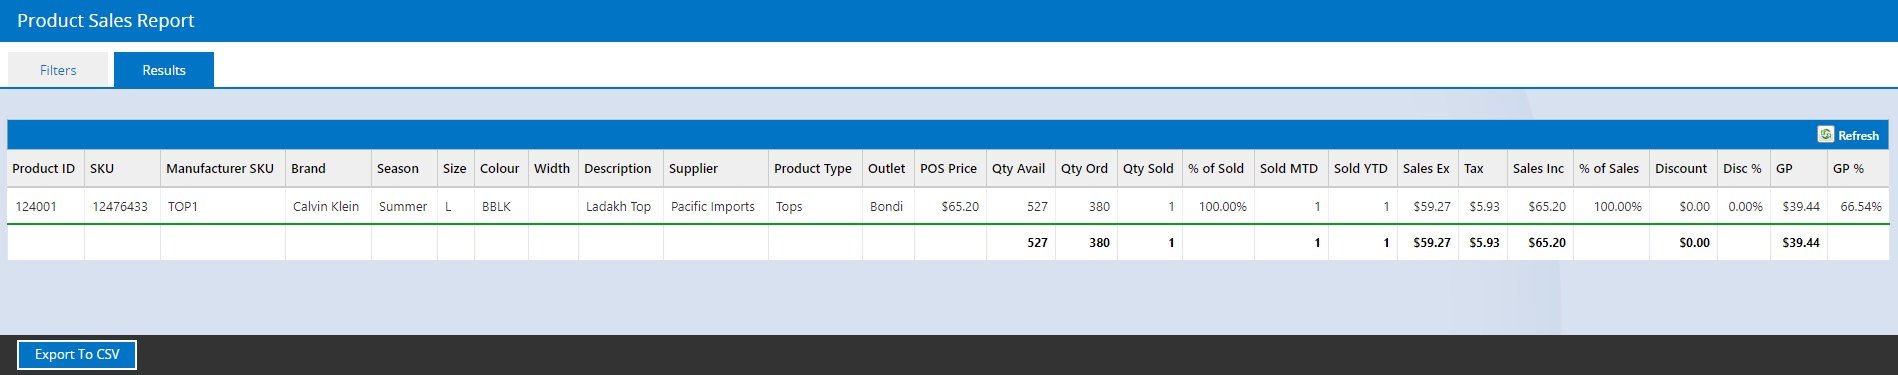Screen dimensions: 1898x375
Task: Select the Summer season cell
Action: coord(404,206)
